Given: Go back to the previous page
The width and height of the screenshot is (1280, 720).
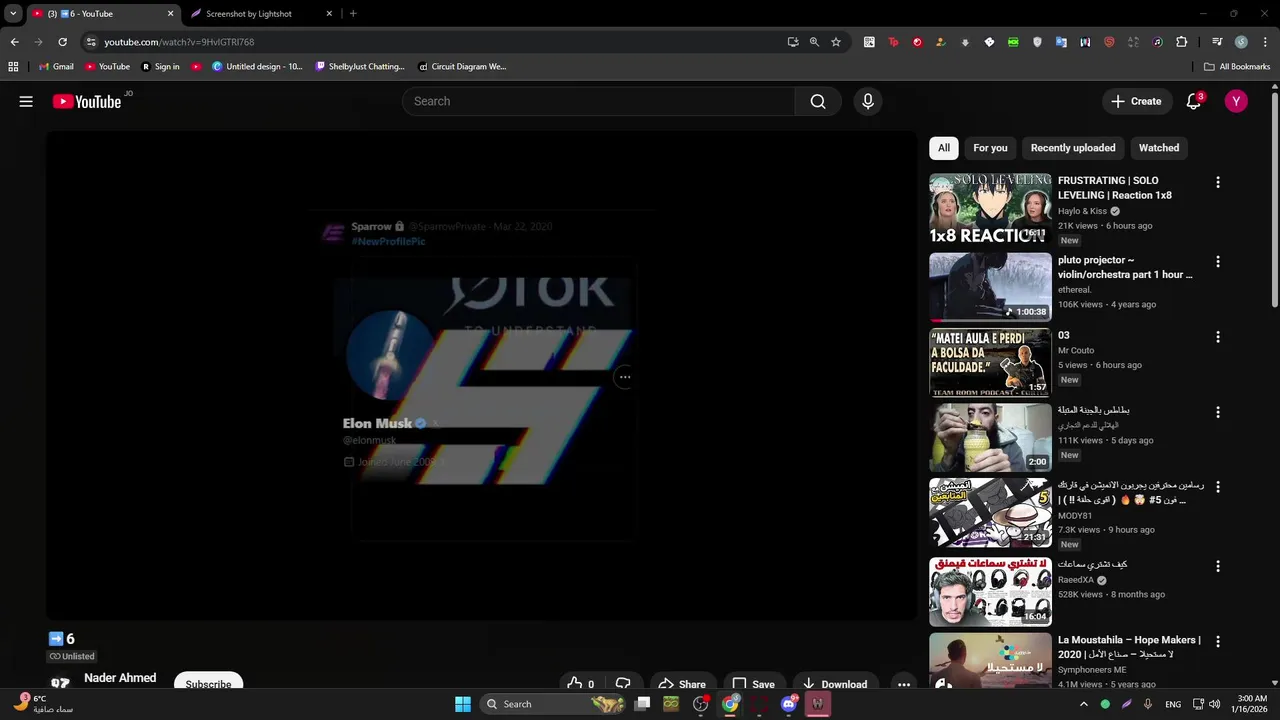Looking at the screenshot, I should pyautogui.click(x=14, y=42).
